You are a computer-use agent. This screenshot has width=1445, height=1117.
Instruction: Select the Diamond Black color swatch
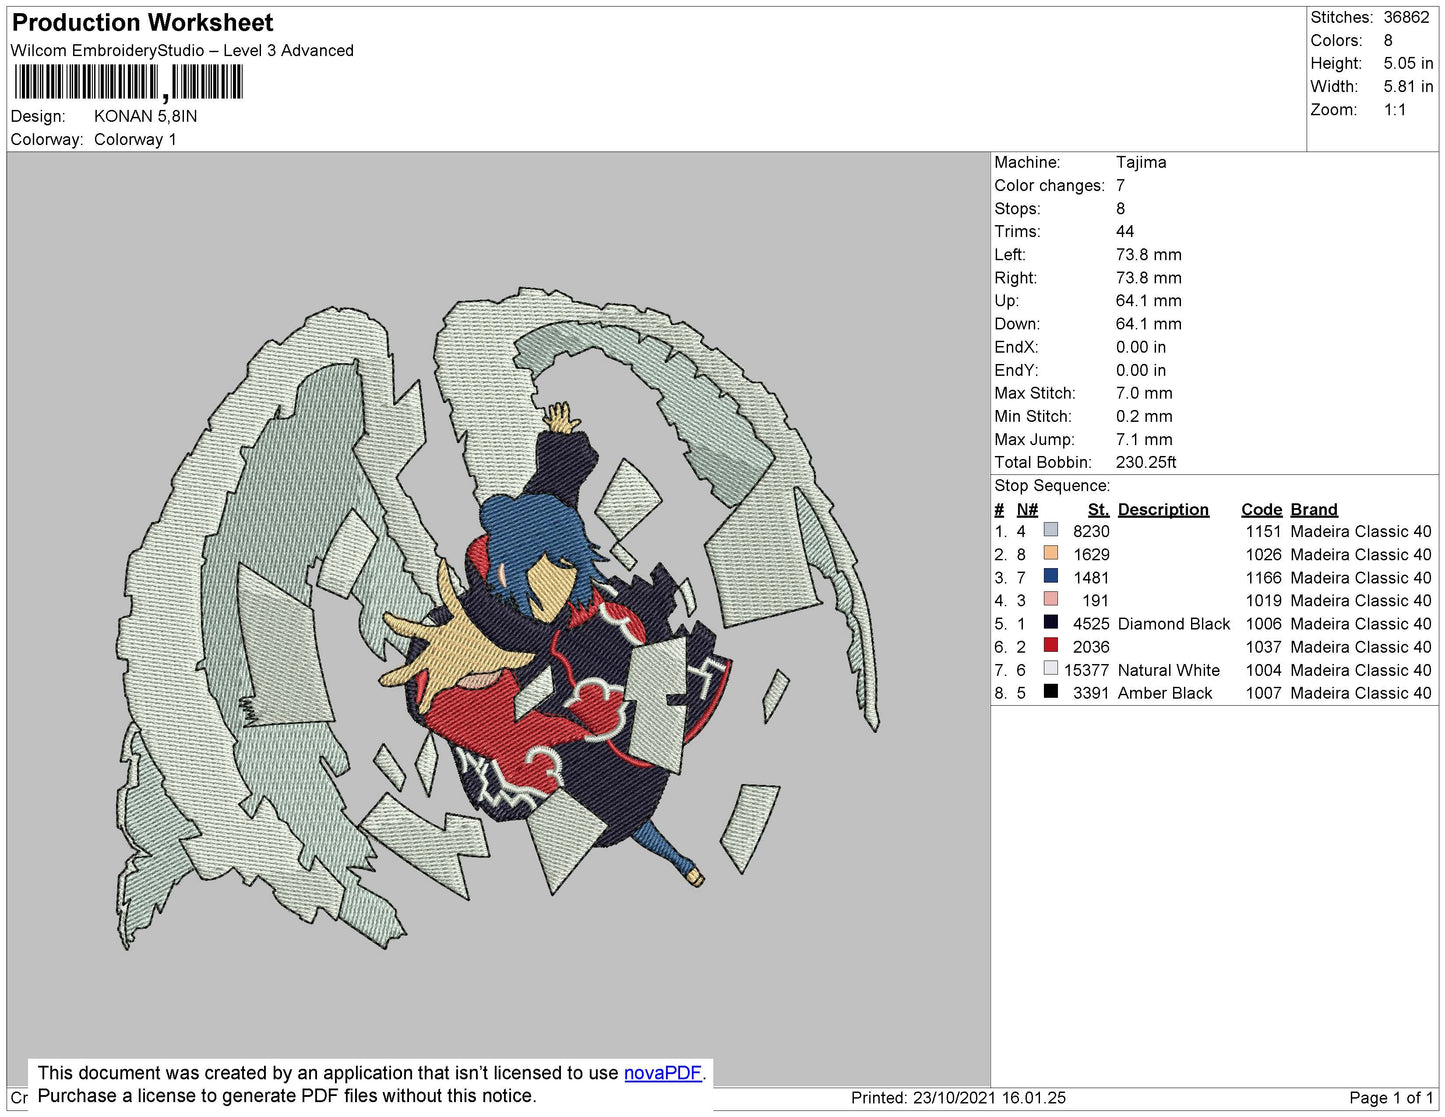coord(1050,622)
